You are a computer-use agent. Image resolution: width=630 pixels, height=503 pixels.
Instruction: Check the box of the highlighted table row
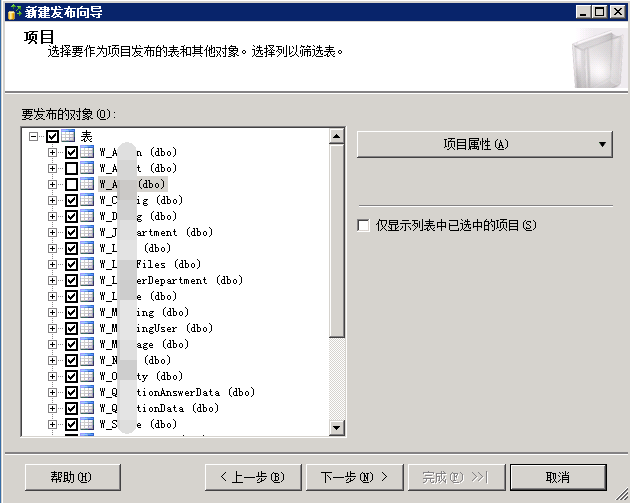(71, 184)
